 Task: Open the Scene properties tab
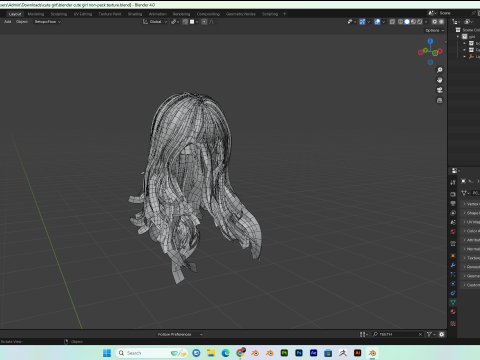(453, 222)
